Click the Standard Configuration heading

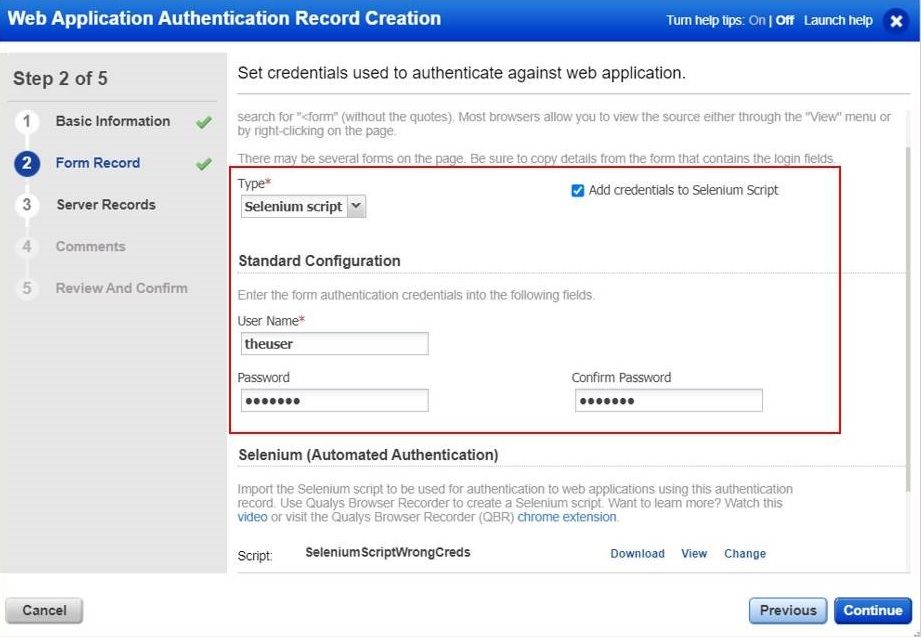coord(320,261)
